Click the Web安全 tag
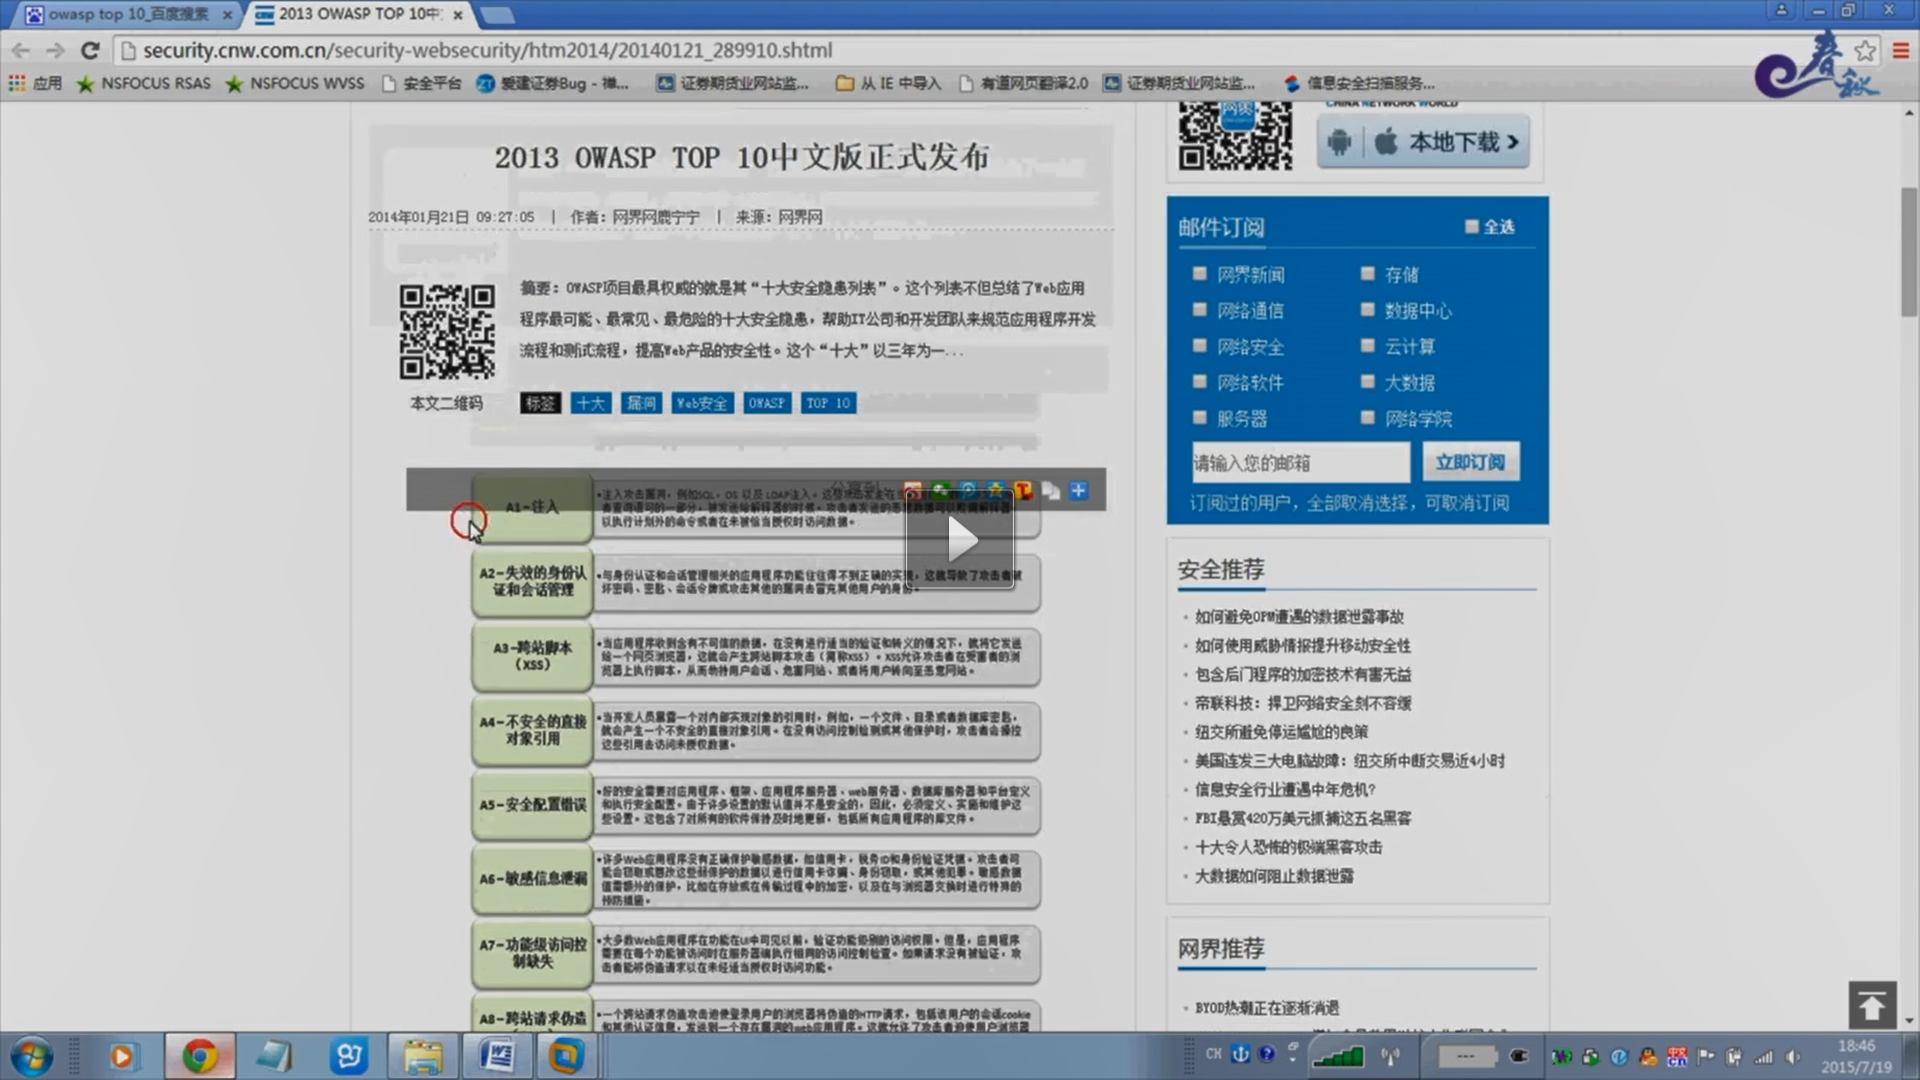 (x=702, y=403)
